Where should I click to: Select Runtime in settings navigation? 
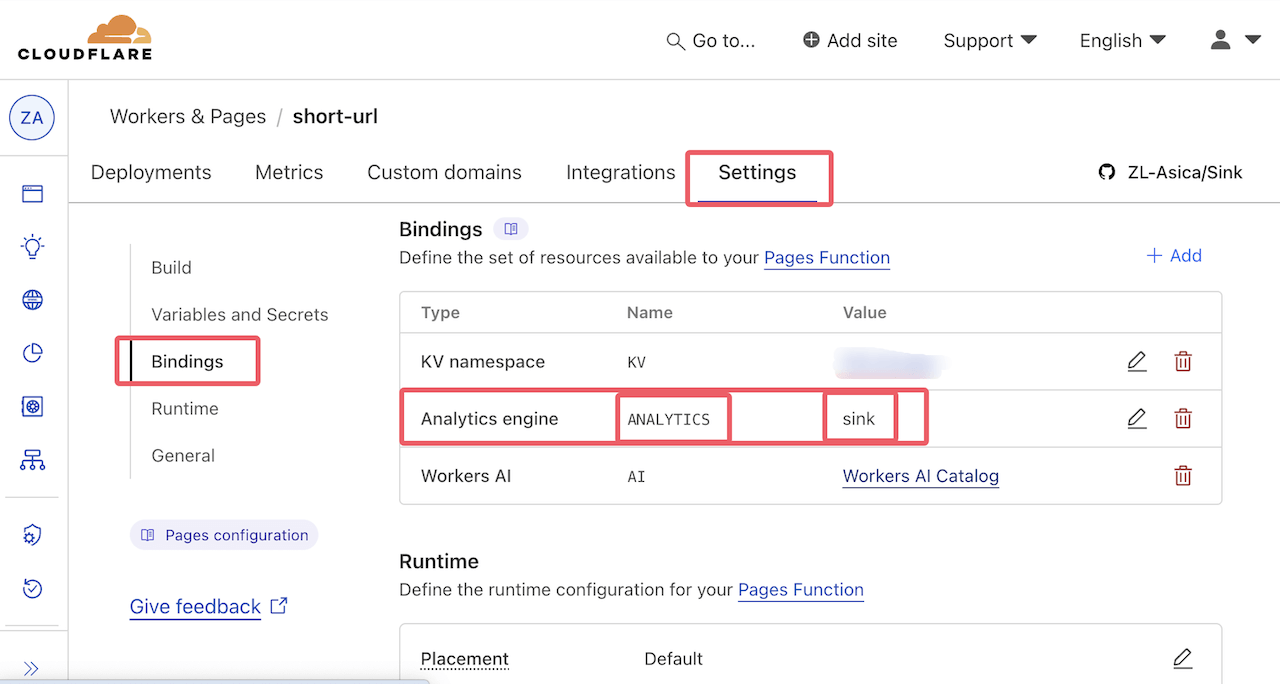[185, 409]
